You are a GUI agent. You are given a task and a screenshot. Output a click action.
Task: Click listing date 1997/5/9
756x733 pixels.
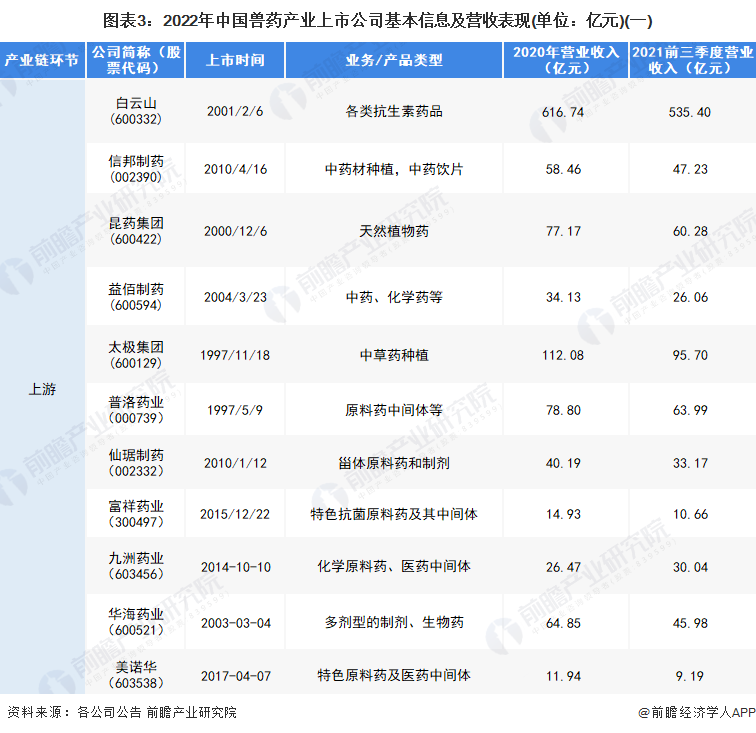tap(235, 410)
